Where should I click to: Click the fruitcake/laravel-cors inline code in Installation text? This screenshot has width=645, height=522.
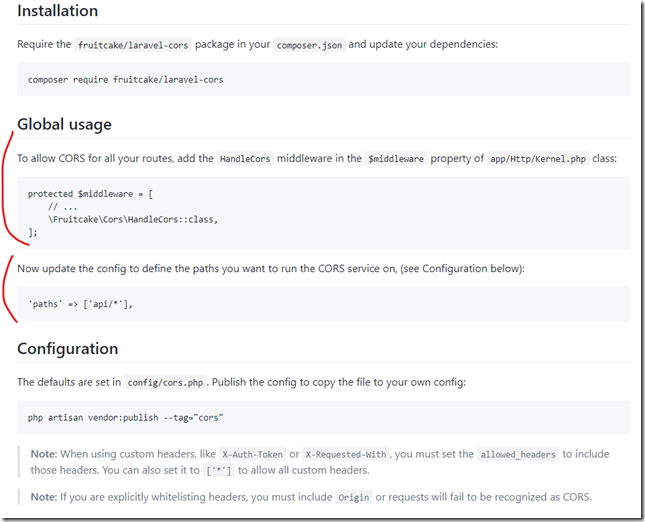pyautogui.click(x=133, y=45)
